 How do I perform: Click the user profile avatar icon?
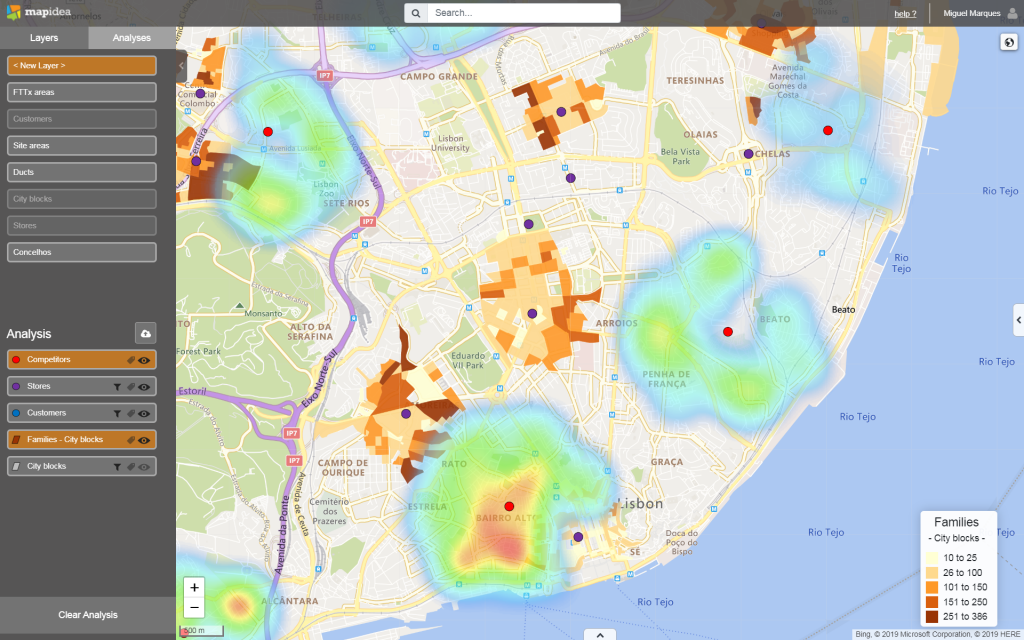(x=1012, y=13)
